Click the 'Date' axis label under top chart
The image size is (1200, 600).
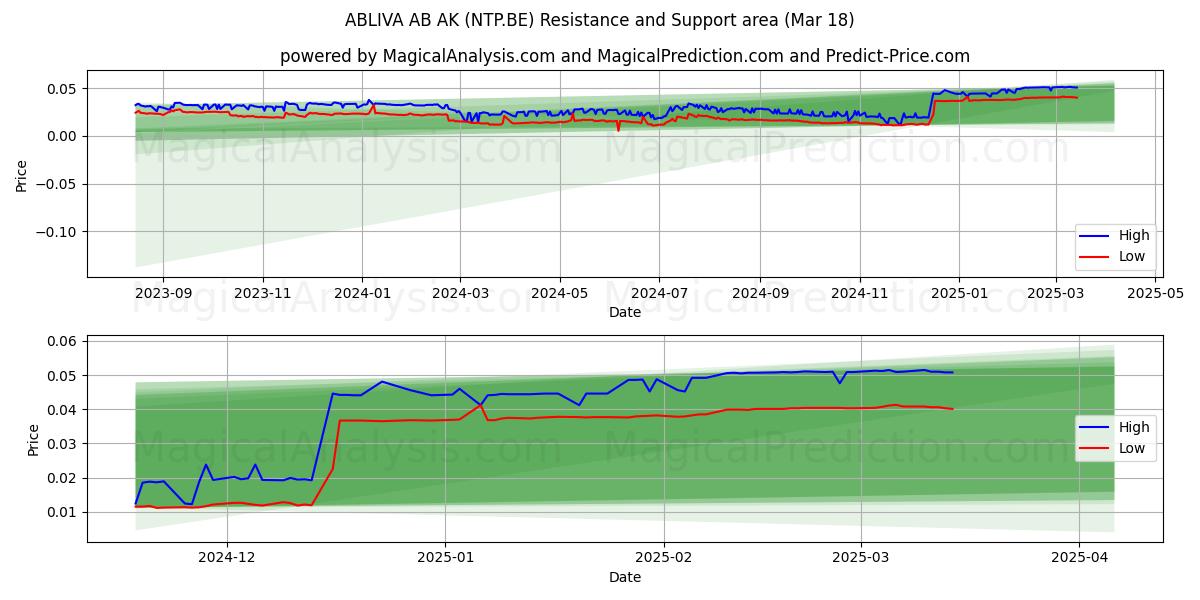coord(625,312)
